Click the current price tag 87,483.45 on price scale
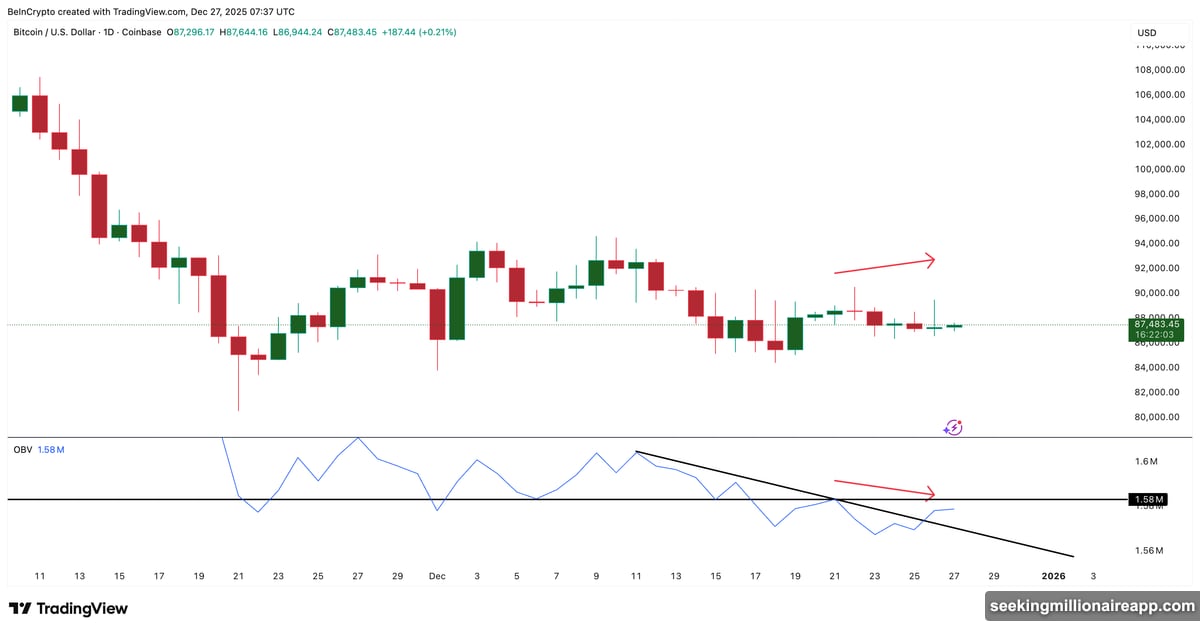 (1159, 326)
